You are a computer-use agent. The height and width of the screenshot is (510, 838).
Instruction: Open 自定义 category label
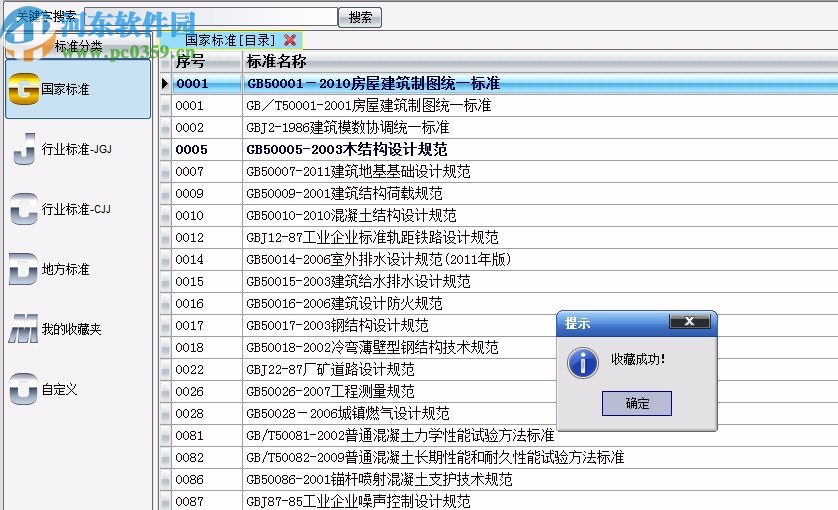click(x=59, y=389)
